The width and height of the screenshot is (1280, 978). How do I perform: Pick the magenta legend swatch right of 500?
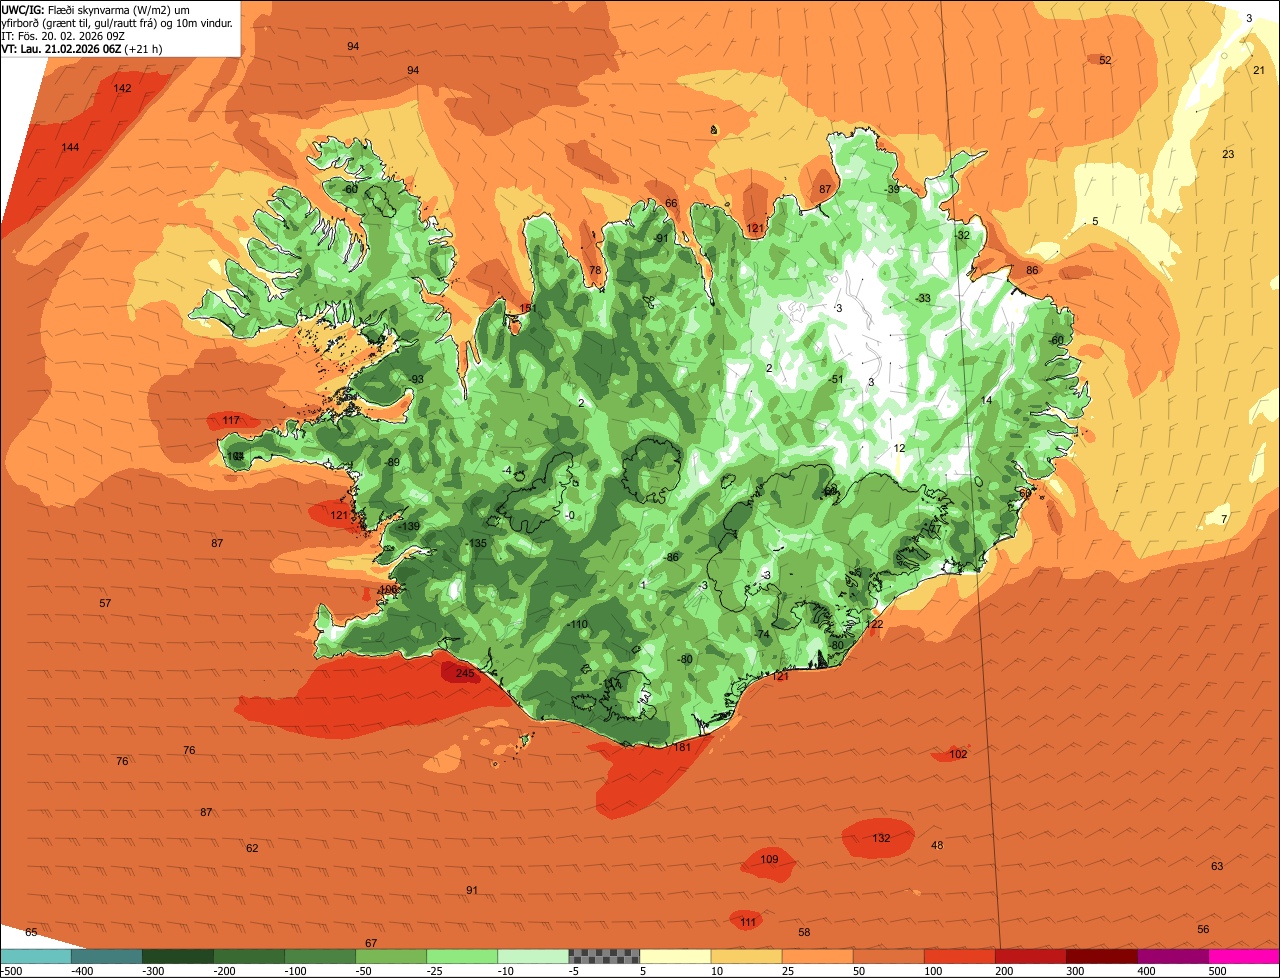click(1244, 956)
